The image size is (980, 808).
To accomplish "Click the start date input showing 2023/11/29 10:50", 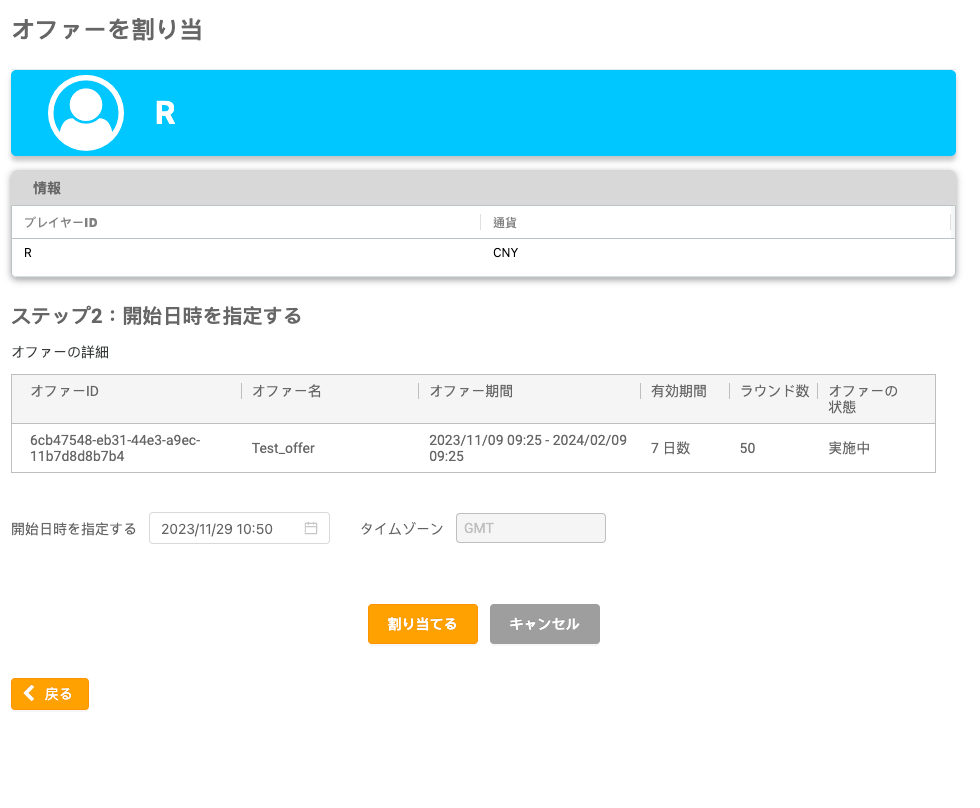I will pos(230,528).
